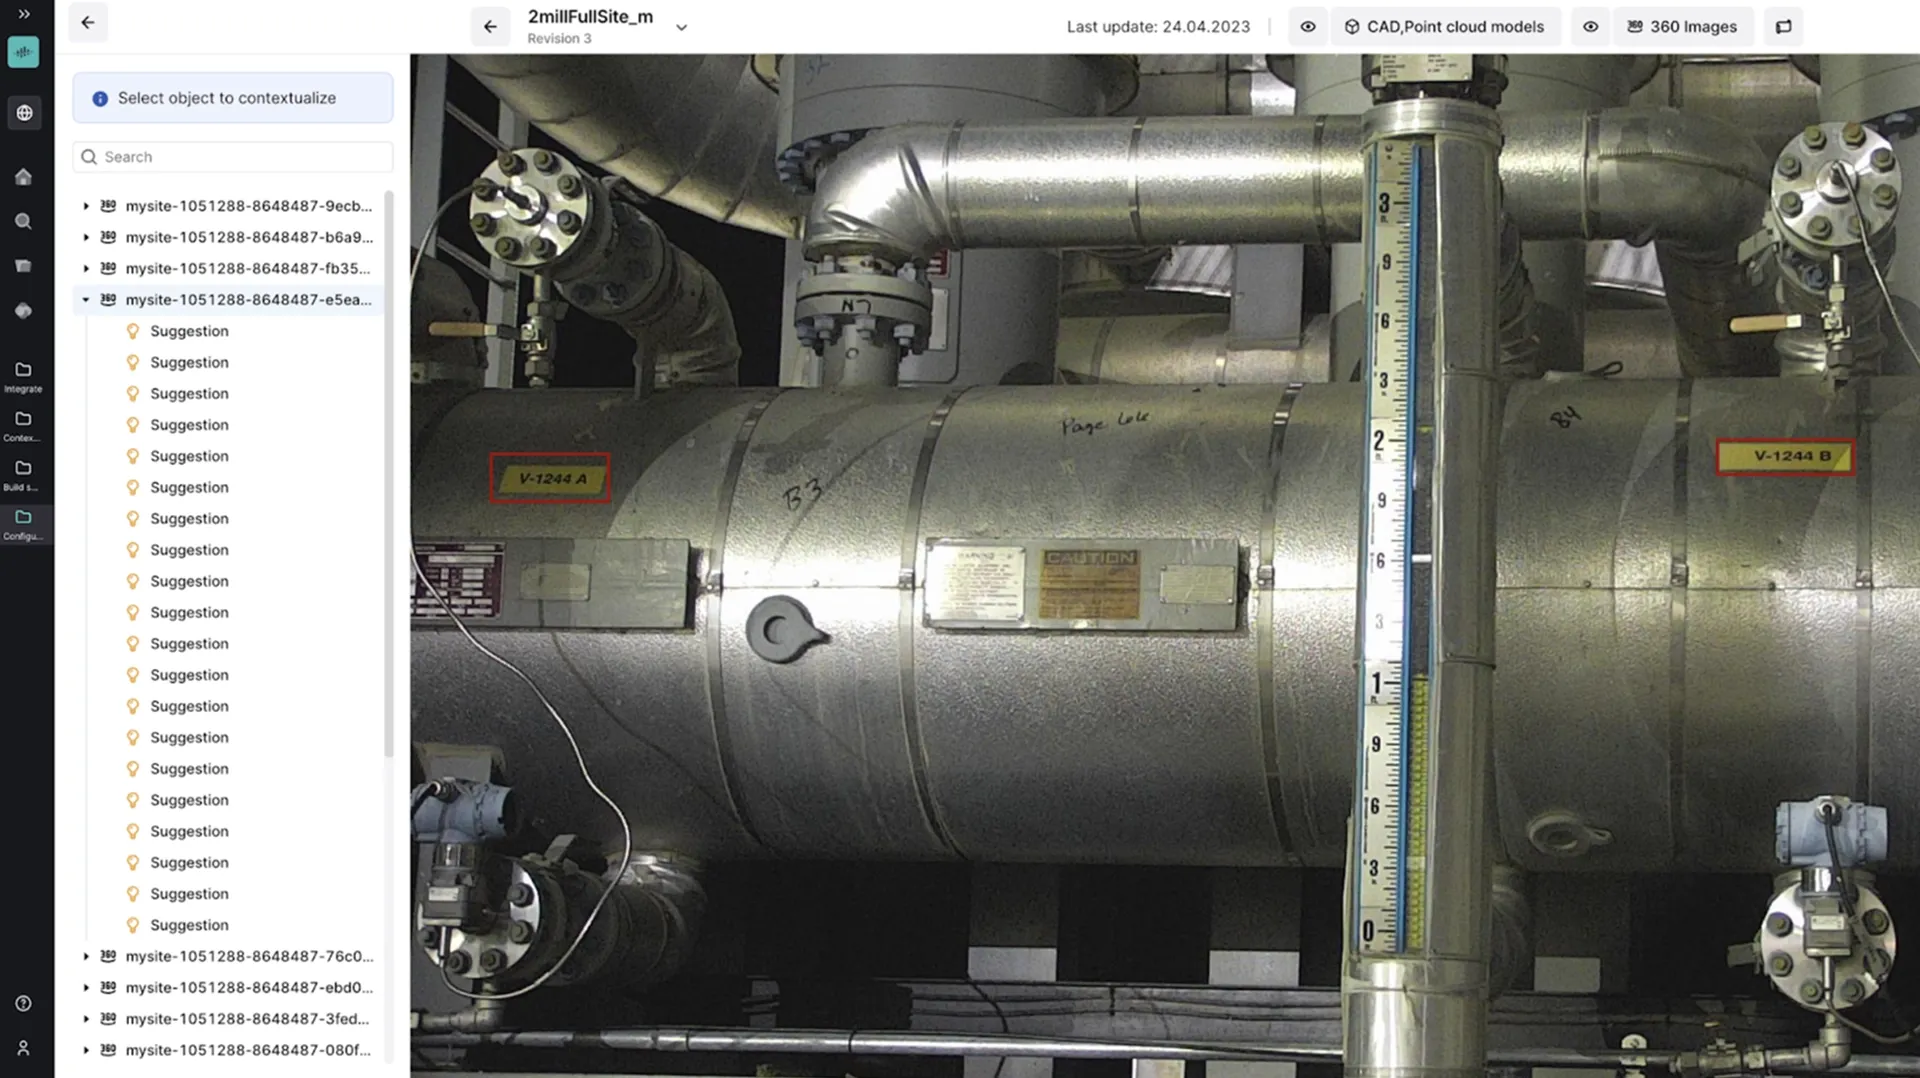Select the first Suggestion item

[x=189, y=331]
